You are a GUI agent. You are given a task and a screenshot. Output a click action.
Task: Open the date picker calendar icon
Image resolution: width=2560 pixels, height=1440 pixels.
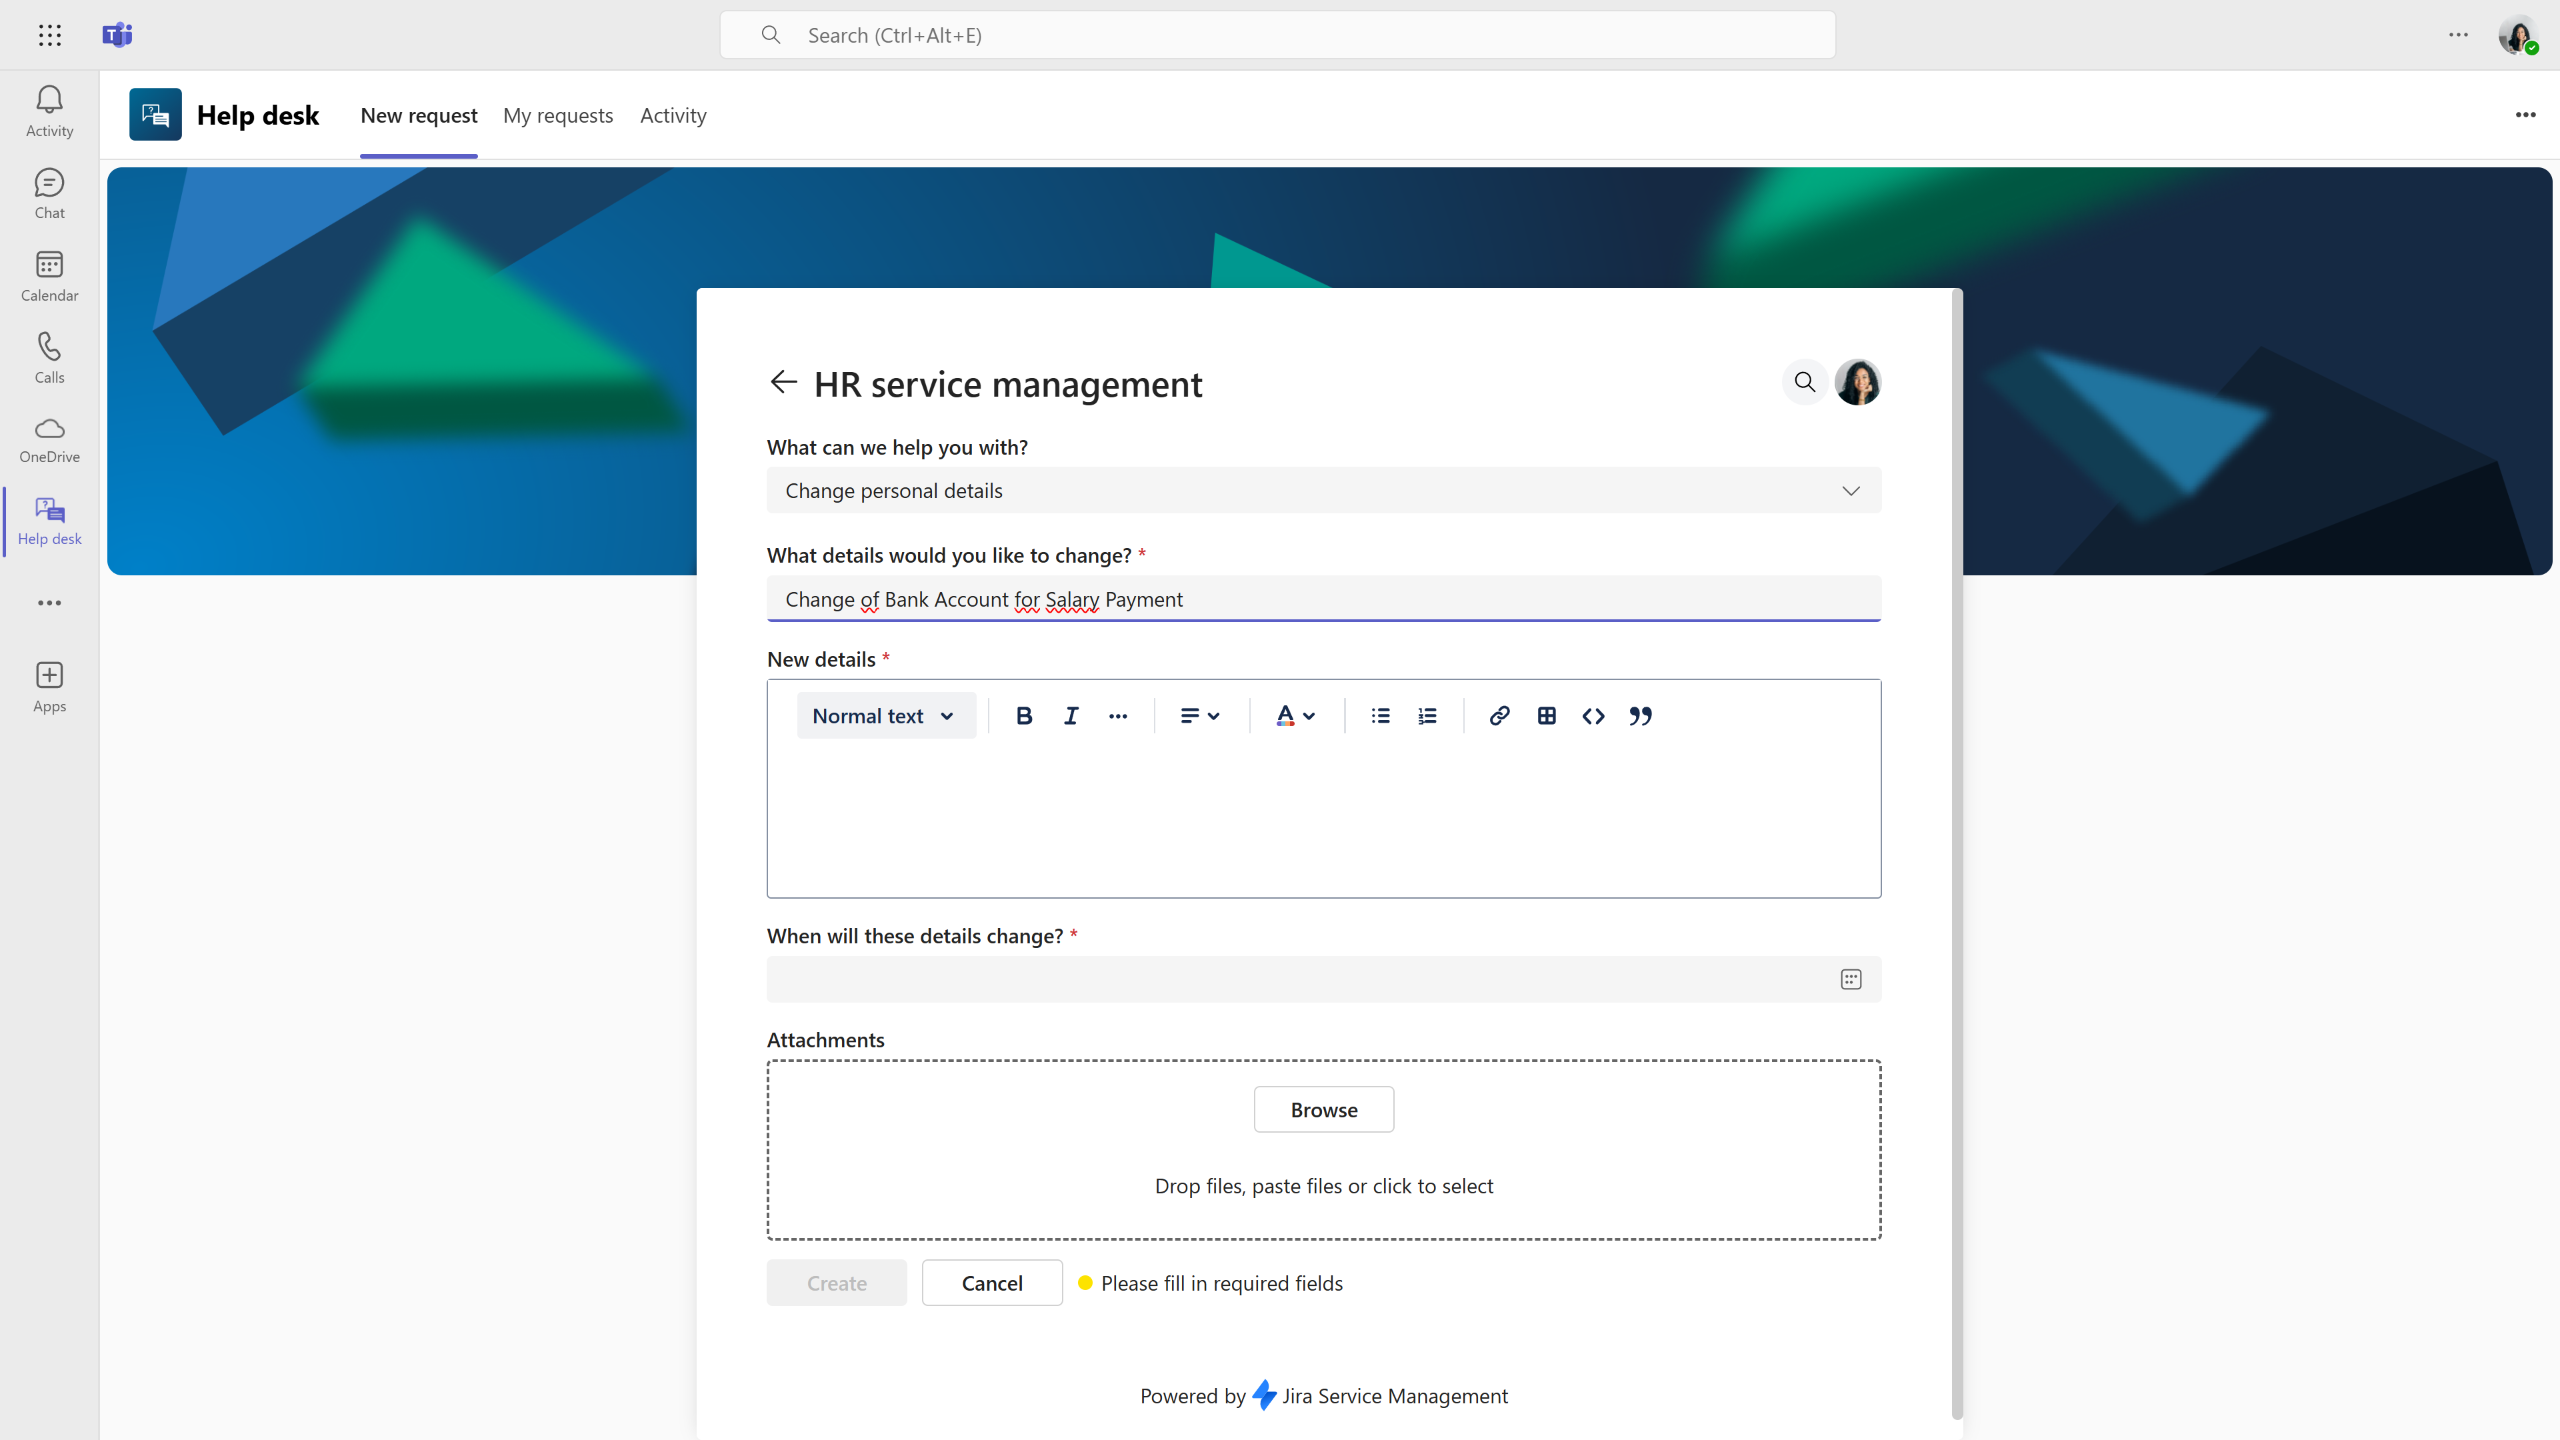(1850, 979)
